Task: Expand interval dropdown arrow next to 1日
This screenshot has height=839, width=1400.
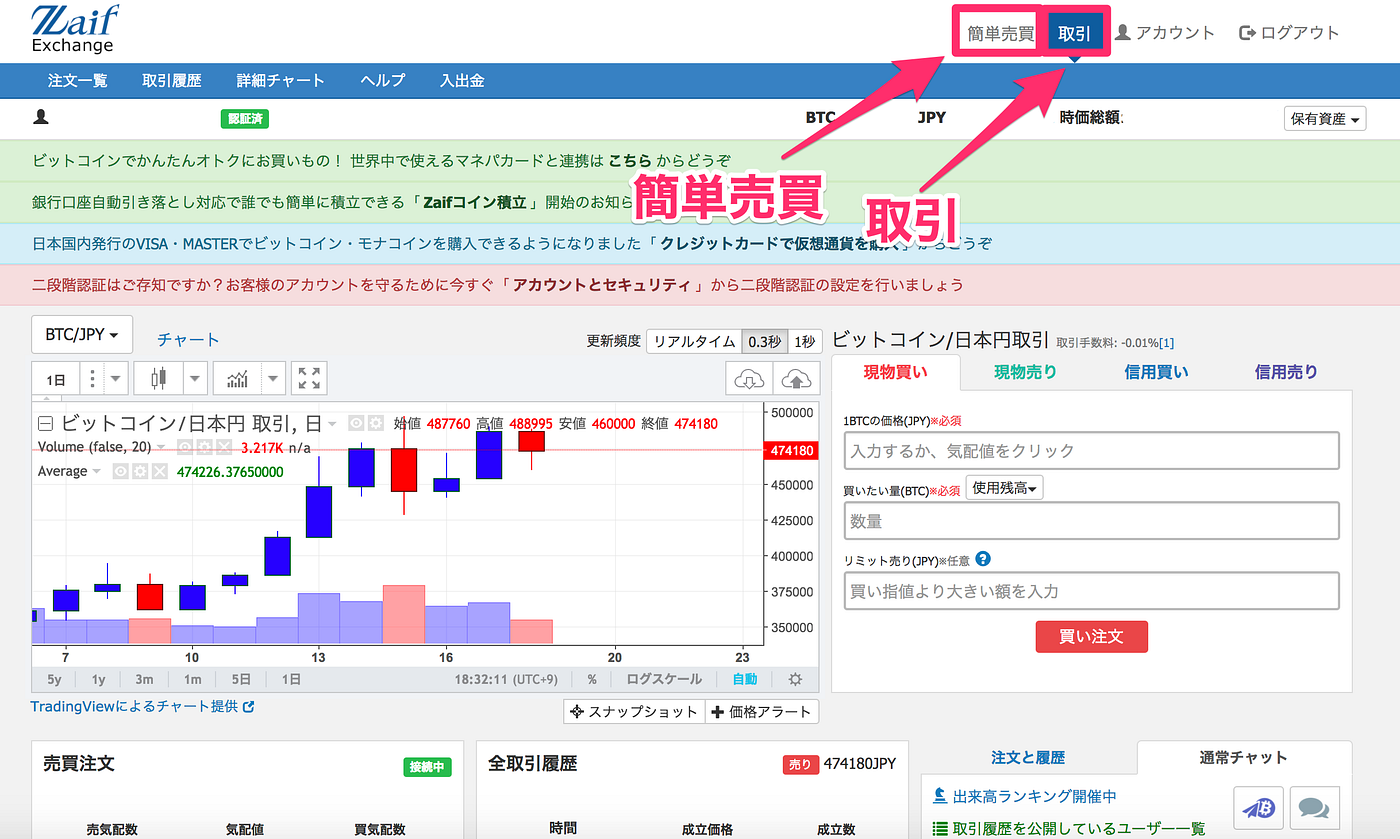Action: click(x=117, y=379)
